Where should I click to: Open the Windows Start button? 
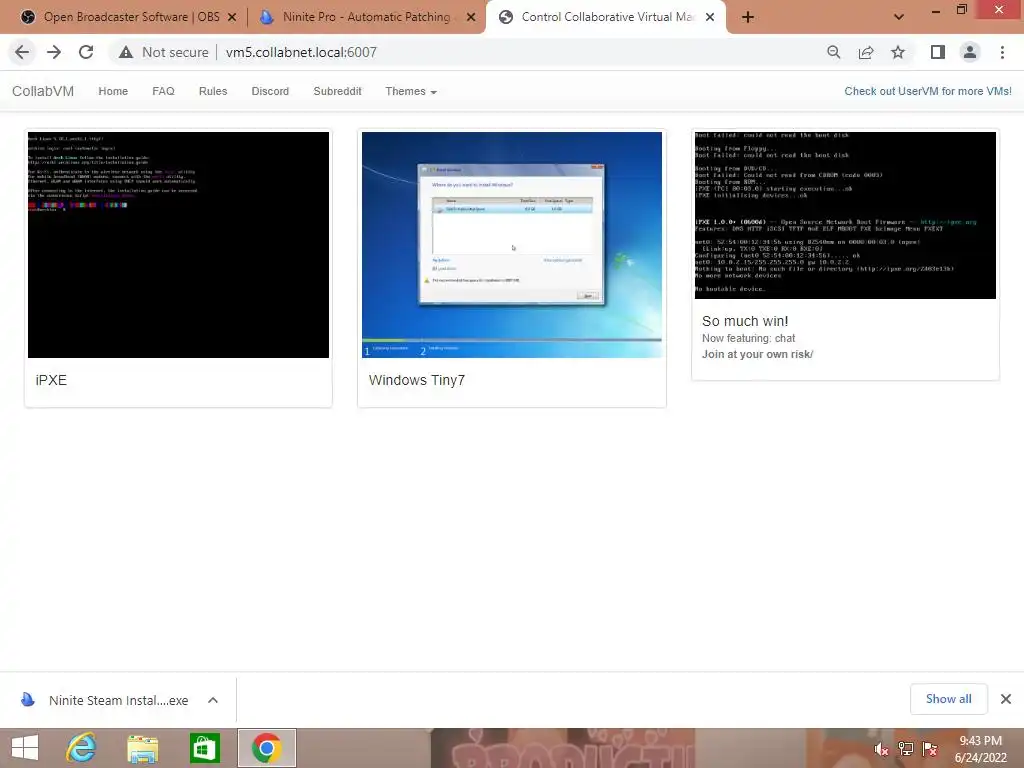click(25, 748)
